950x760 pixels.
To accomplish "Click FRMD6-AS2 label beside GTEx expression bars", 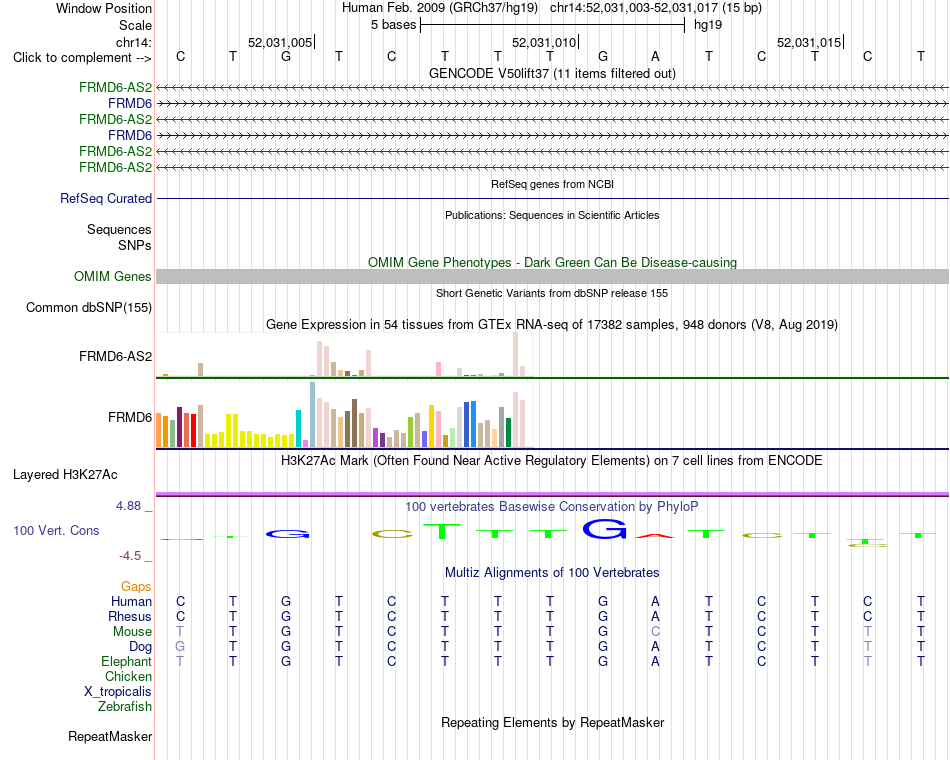I will coord(115,356).
